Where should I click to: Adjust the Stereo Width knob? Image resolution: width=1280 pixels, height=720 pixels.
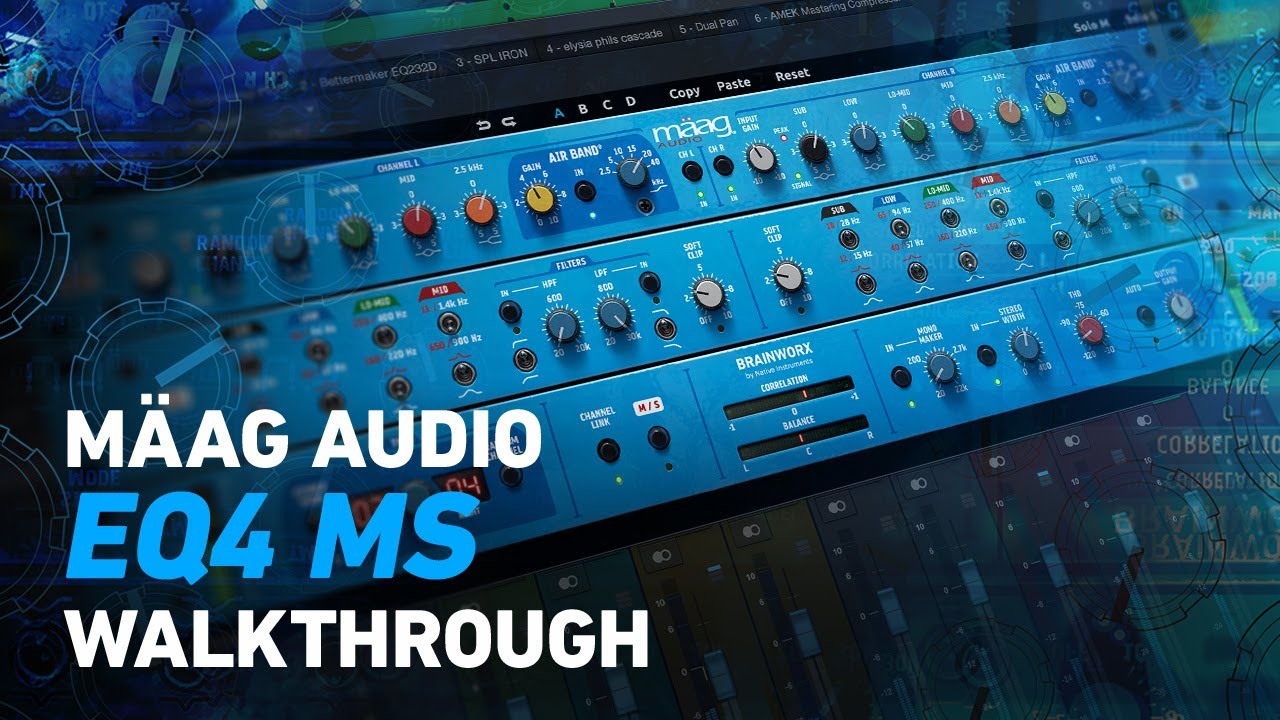(1026, 346)
